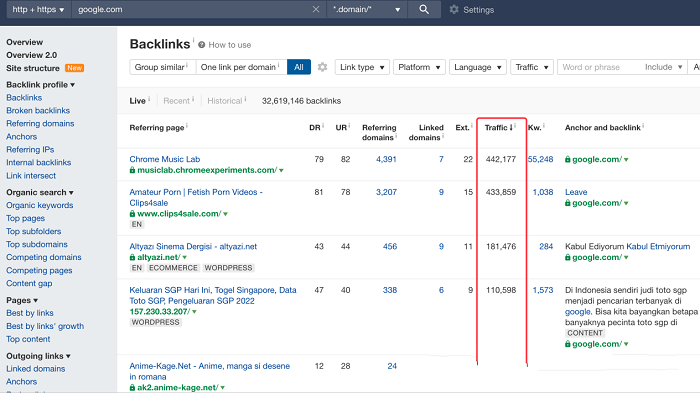
Task: Select the All links toggle
Action: (299, 67)
